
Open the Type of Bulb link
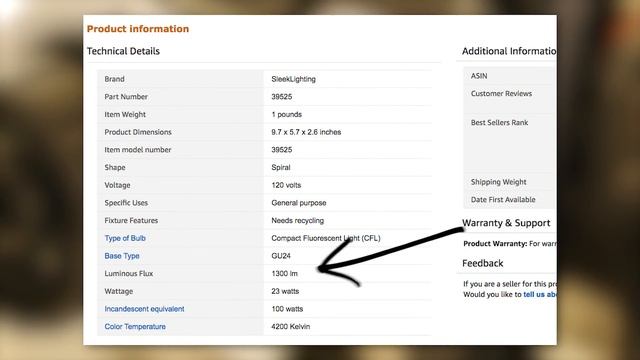coord(125,238)
